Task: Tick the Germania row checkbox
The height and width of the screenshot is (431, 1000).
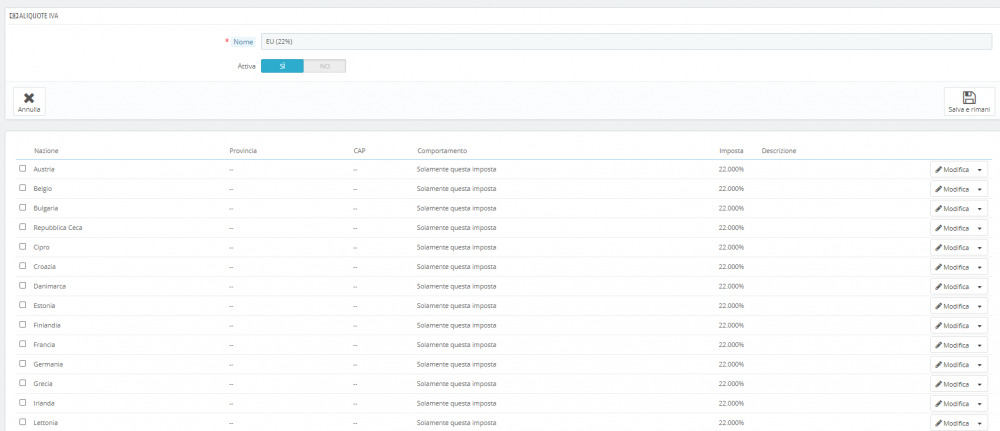Action: [23, 363]
